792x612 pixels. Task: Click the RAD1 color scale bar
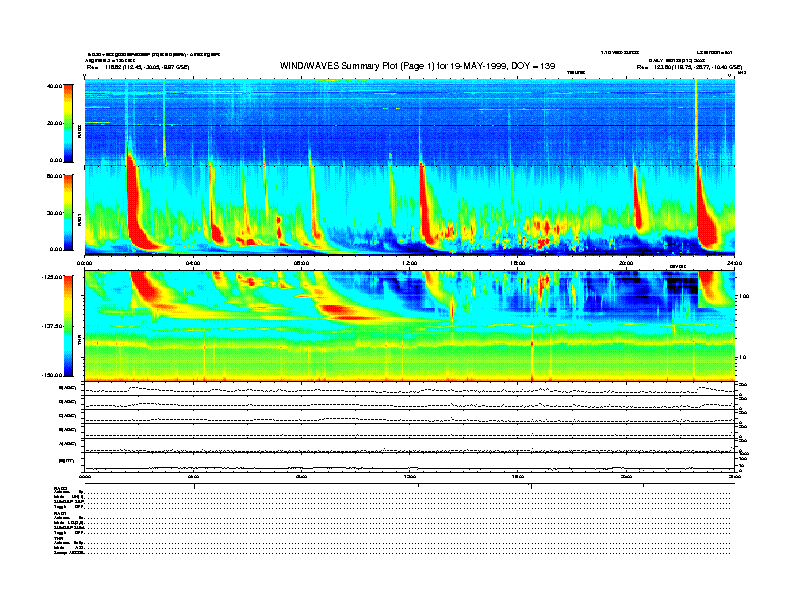click(x=68, y=212)
